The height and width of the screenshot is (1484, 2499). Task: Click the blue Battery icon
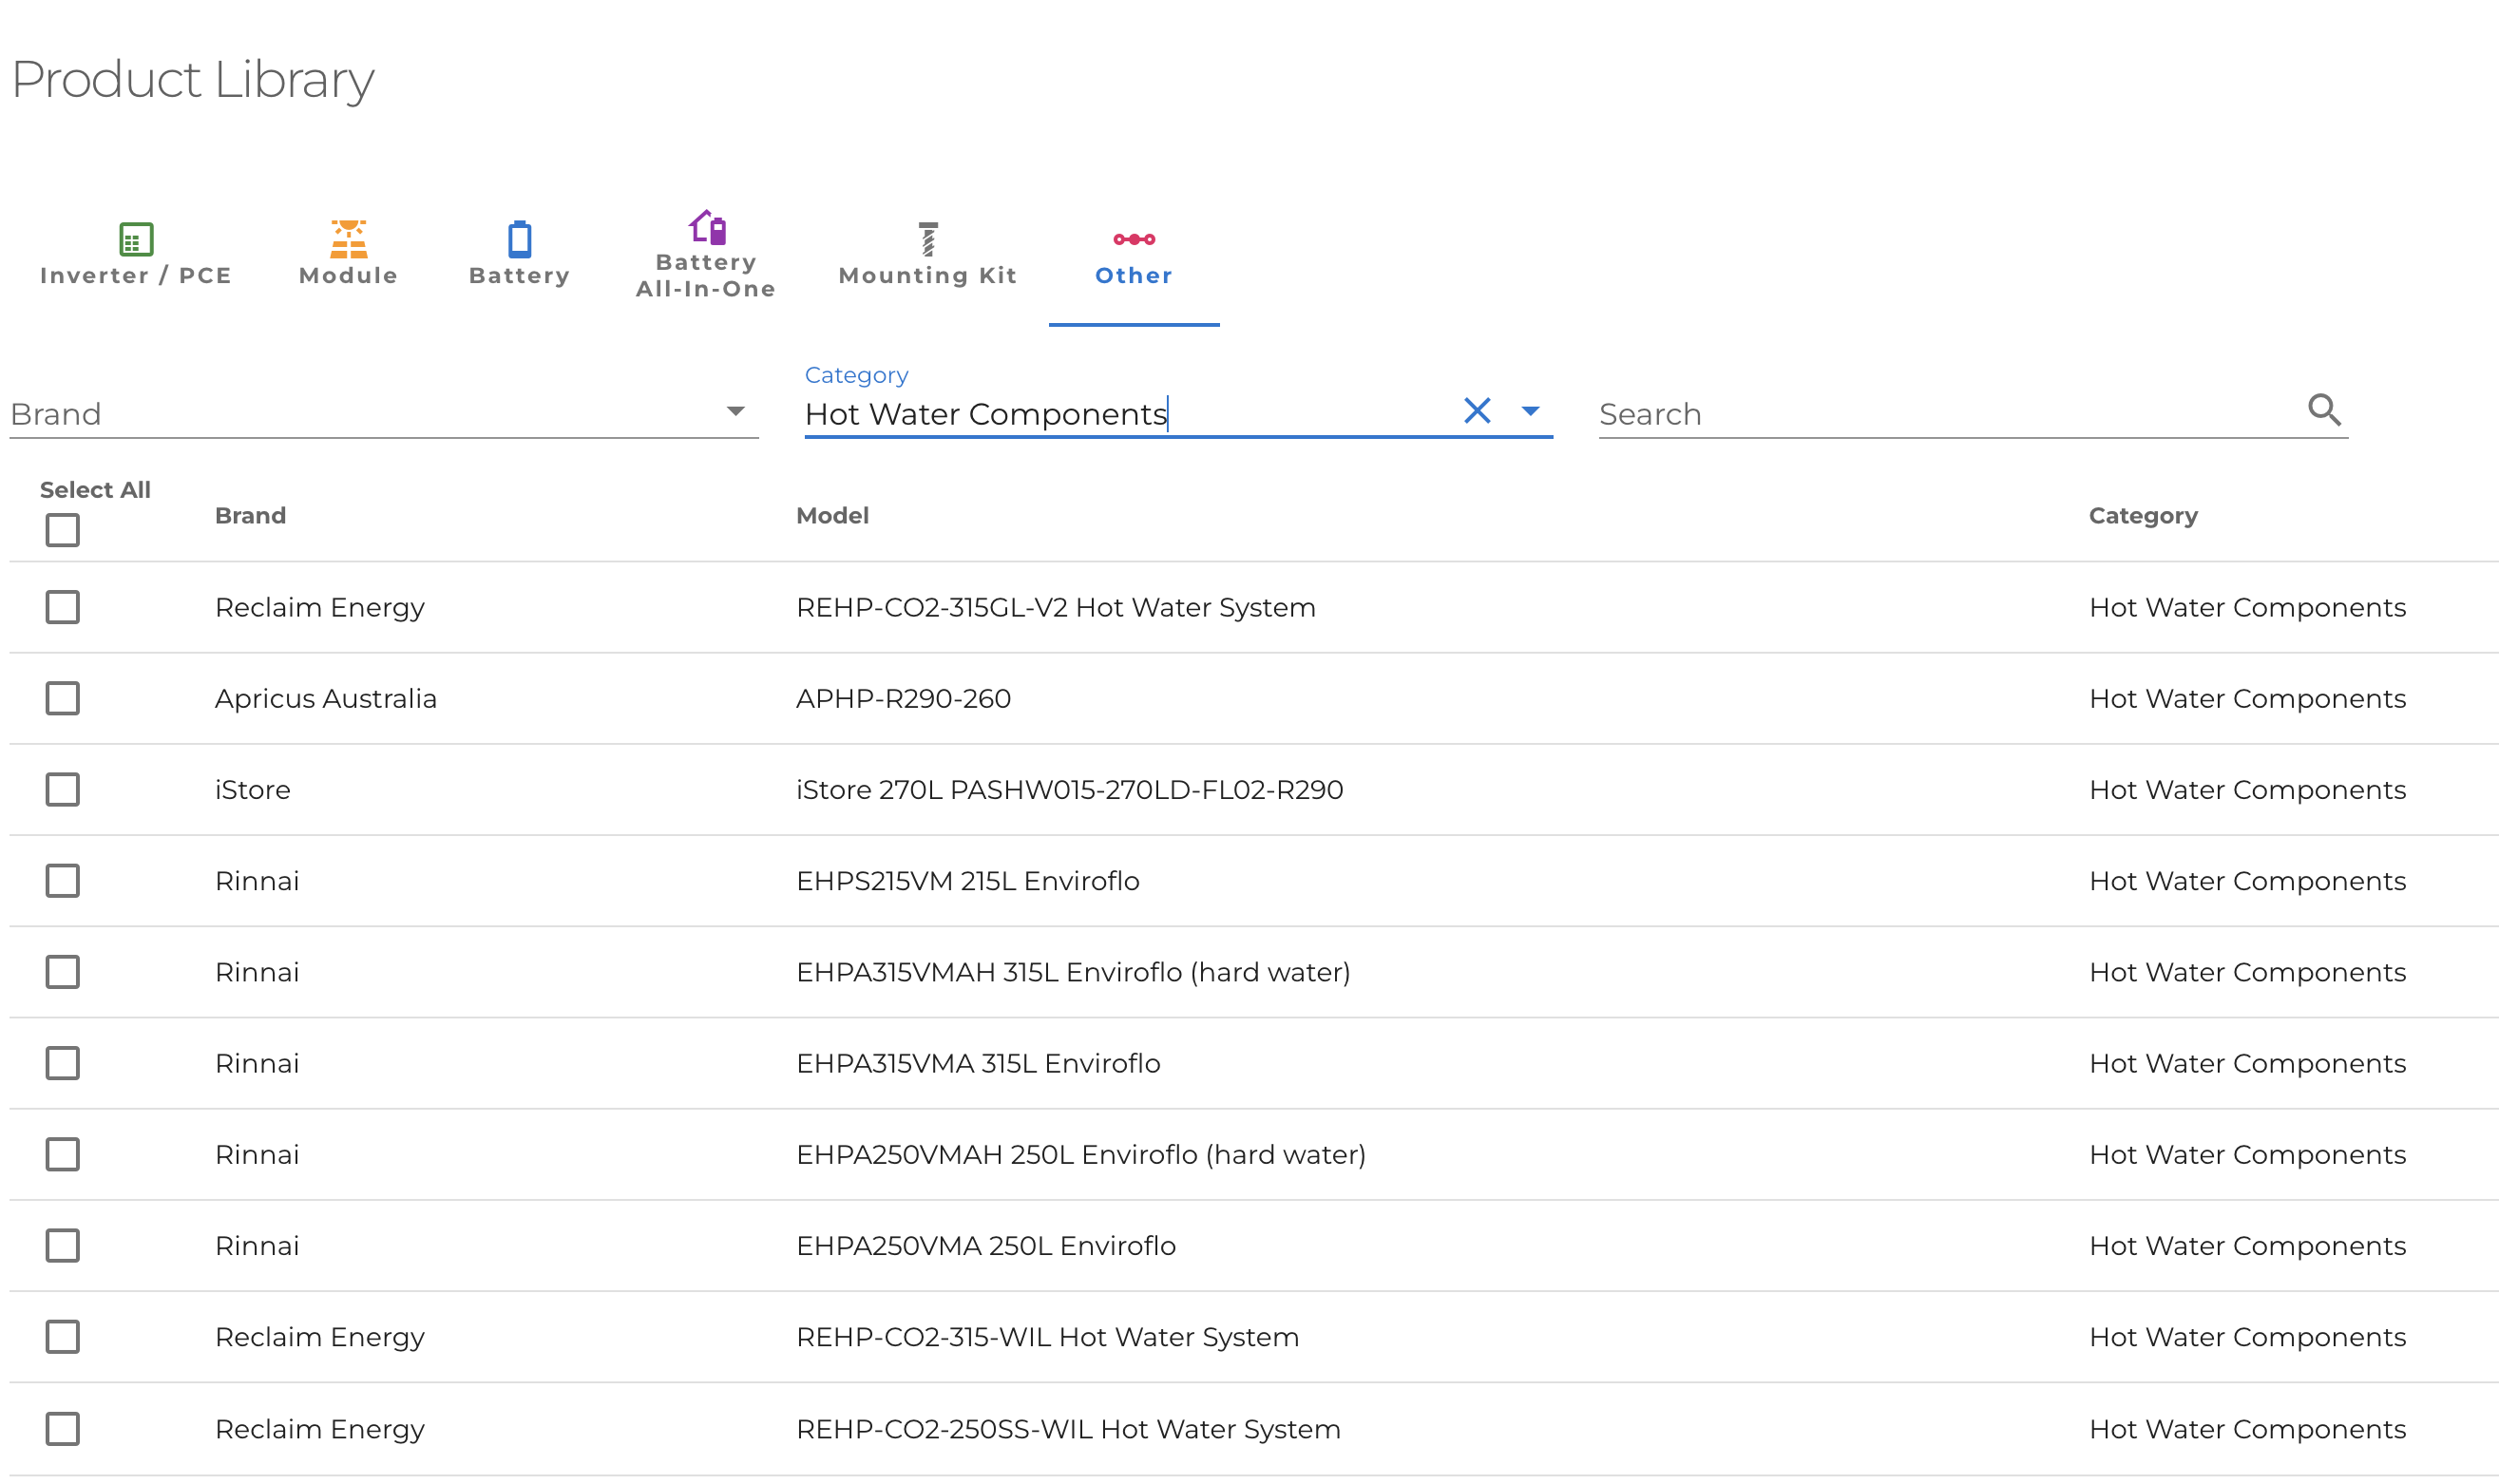click(x=519, y=239)
